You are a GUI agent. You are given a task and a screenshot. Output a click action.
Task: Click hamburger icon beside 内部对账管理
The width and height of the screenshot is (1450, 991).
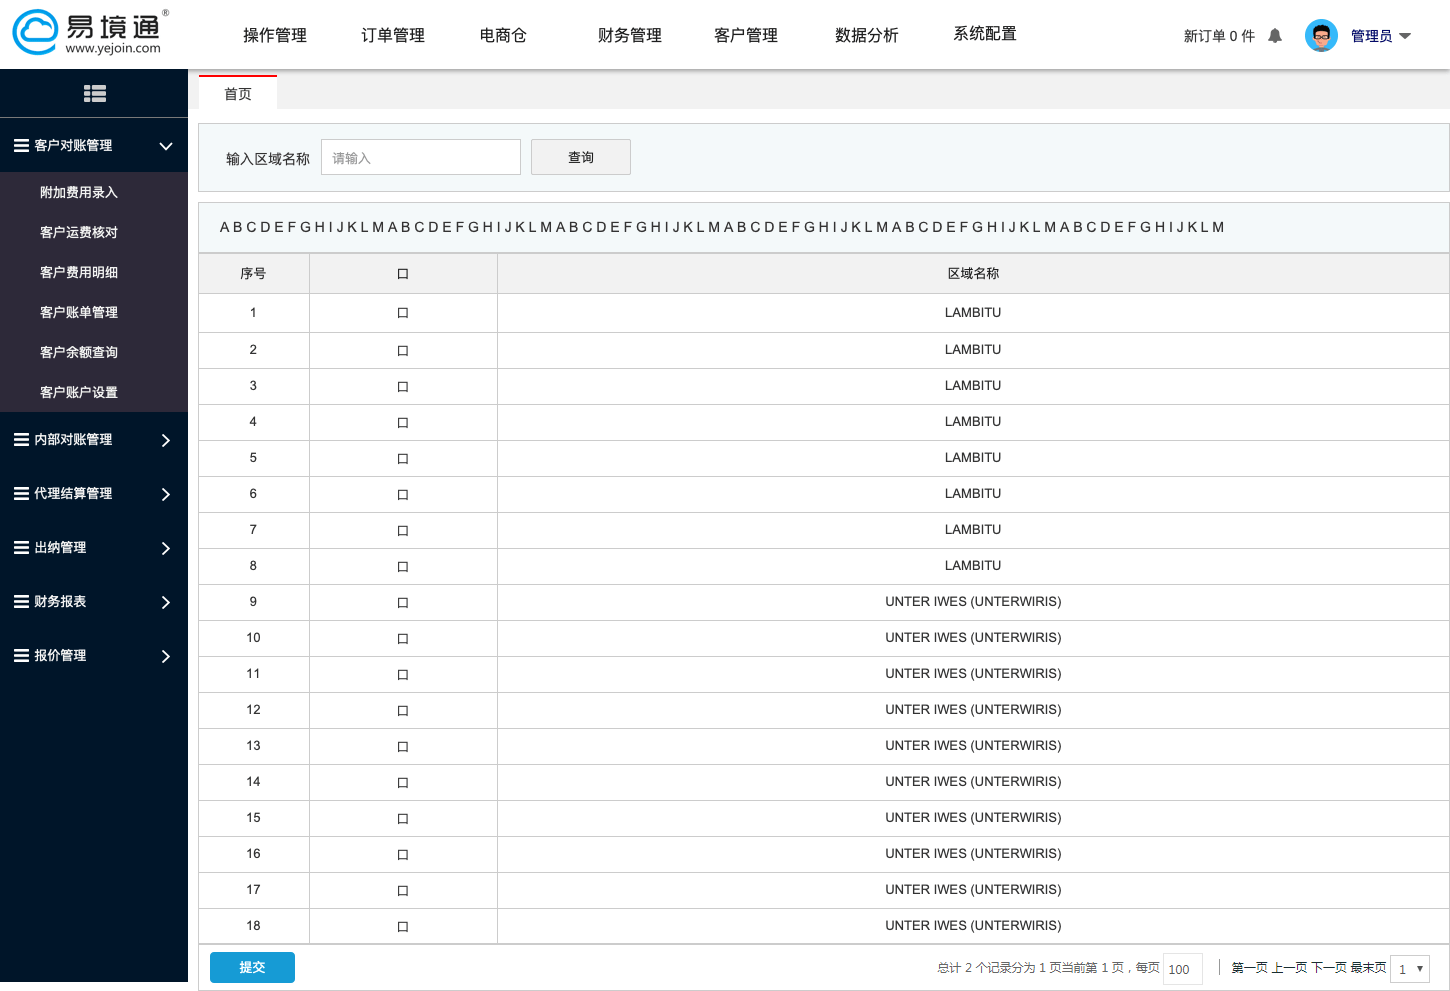(21, 440)
